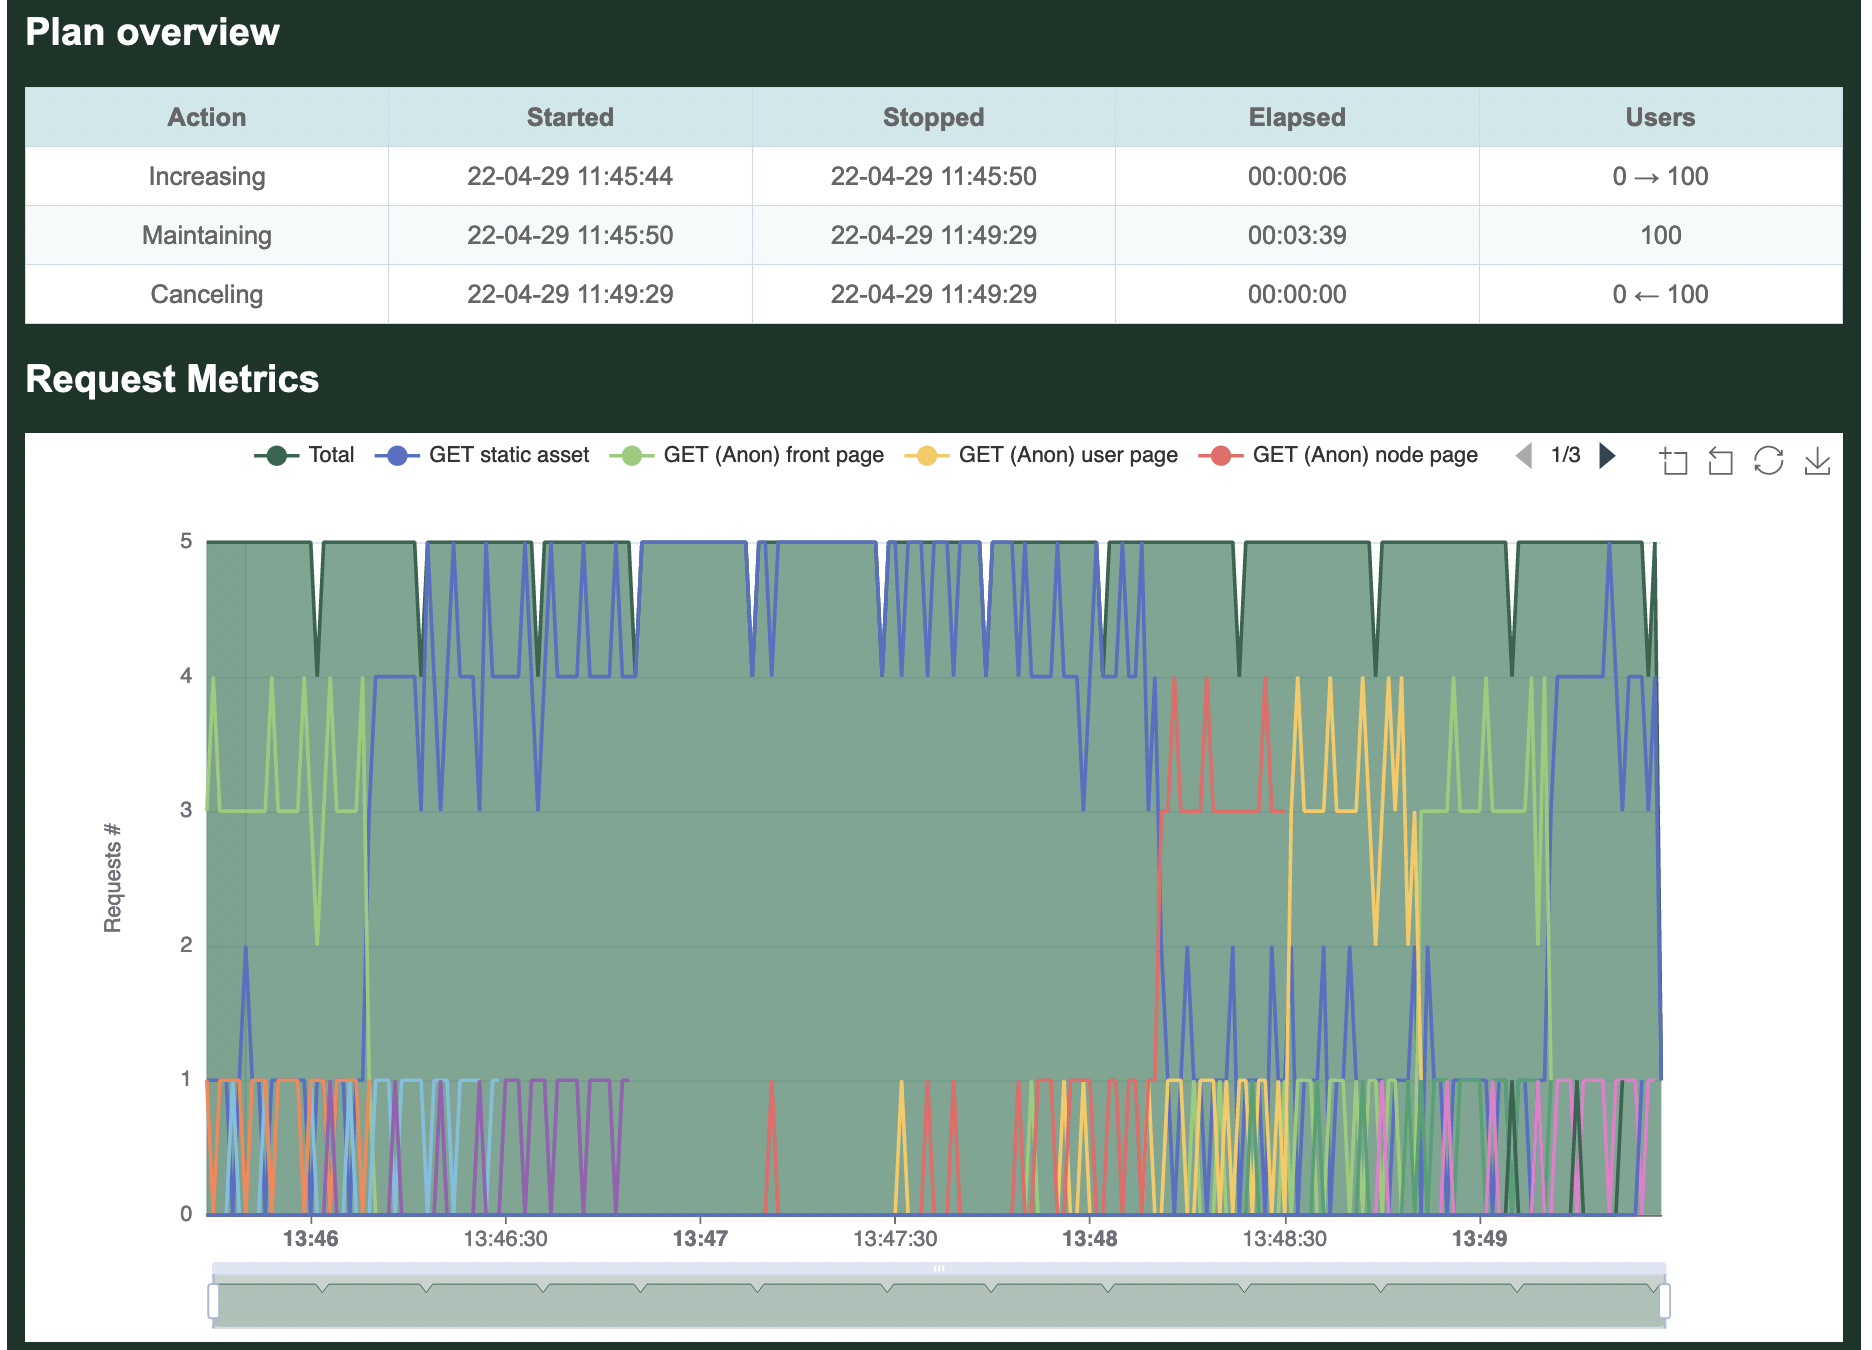Click the area zoom icon in chart toolbox

(1673, 460)
